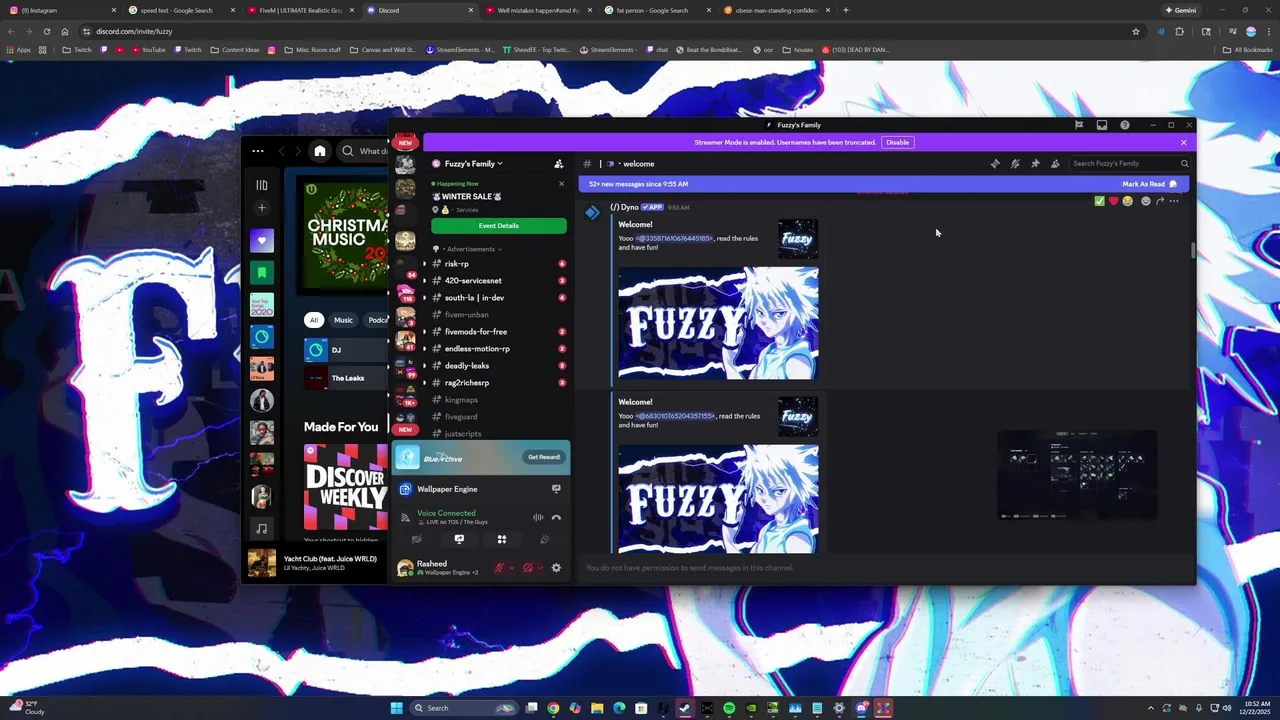Click the Wallpaper Engine stream icon
This screenshot has width=1280, height=720.
[556, 489]
